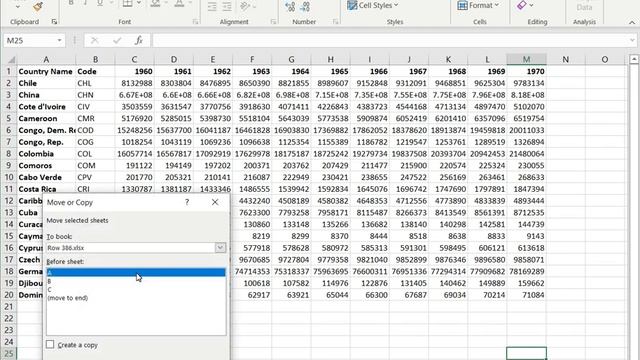Expand the formula bar chevron

tap(632, 40)
